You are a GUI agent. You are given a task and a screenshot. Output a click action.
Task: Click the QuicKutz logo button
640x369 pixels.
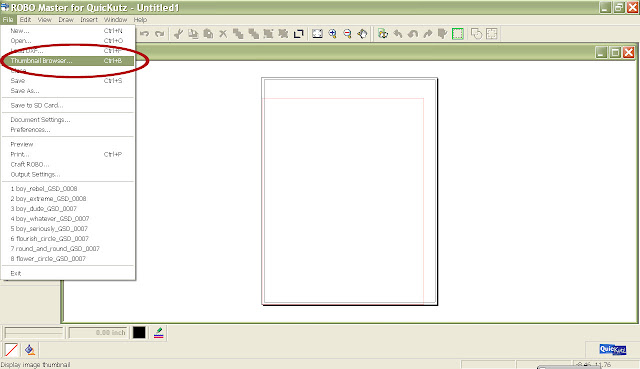pyautogui.click(x=612, y=349)
